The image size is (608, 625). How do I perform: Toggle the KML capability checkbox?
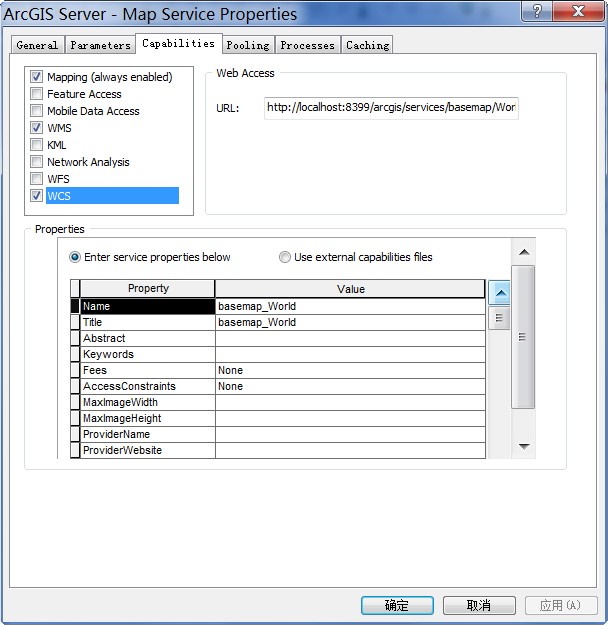pos(37,145)
